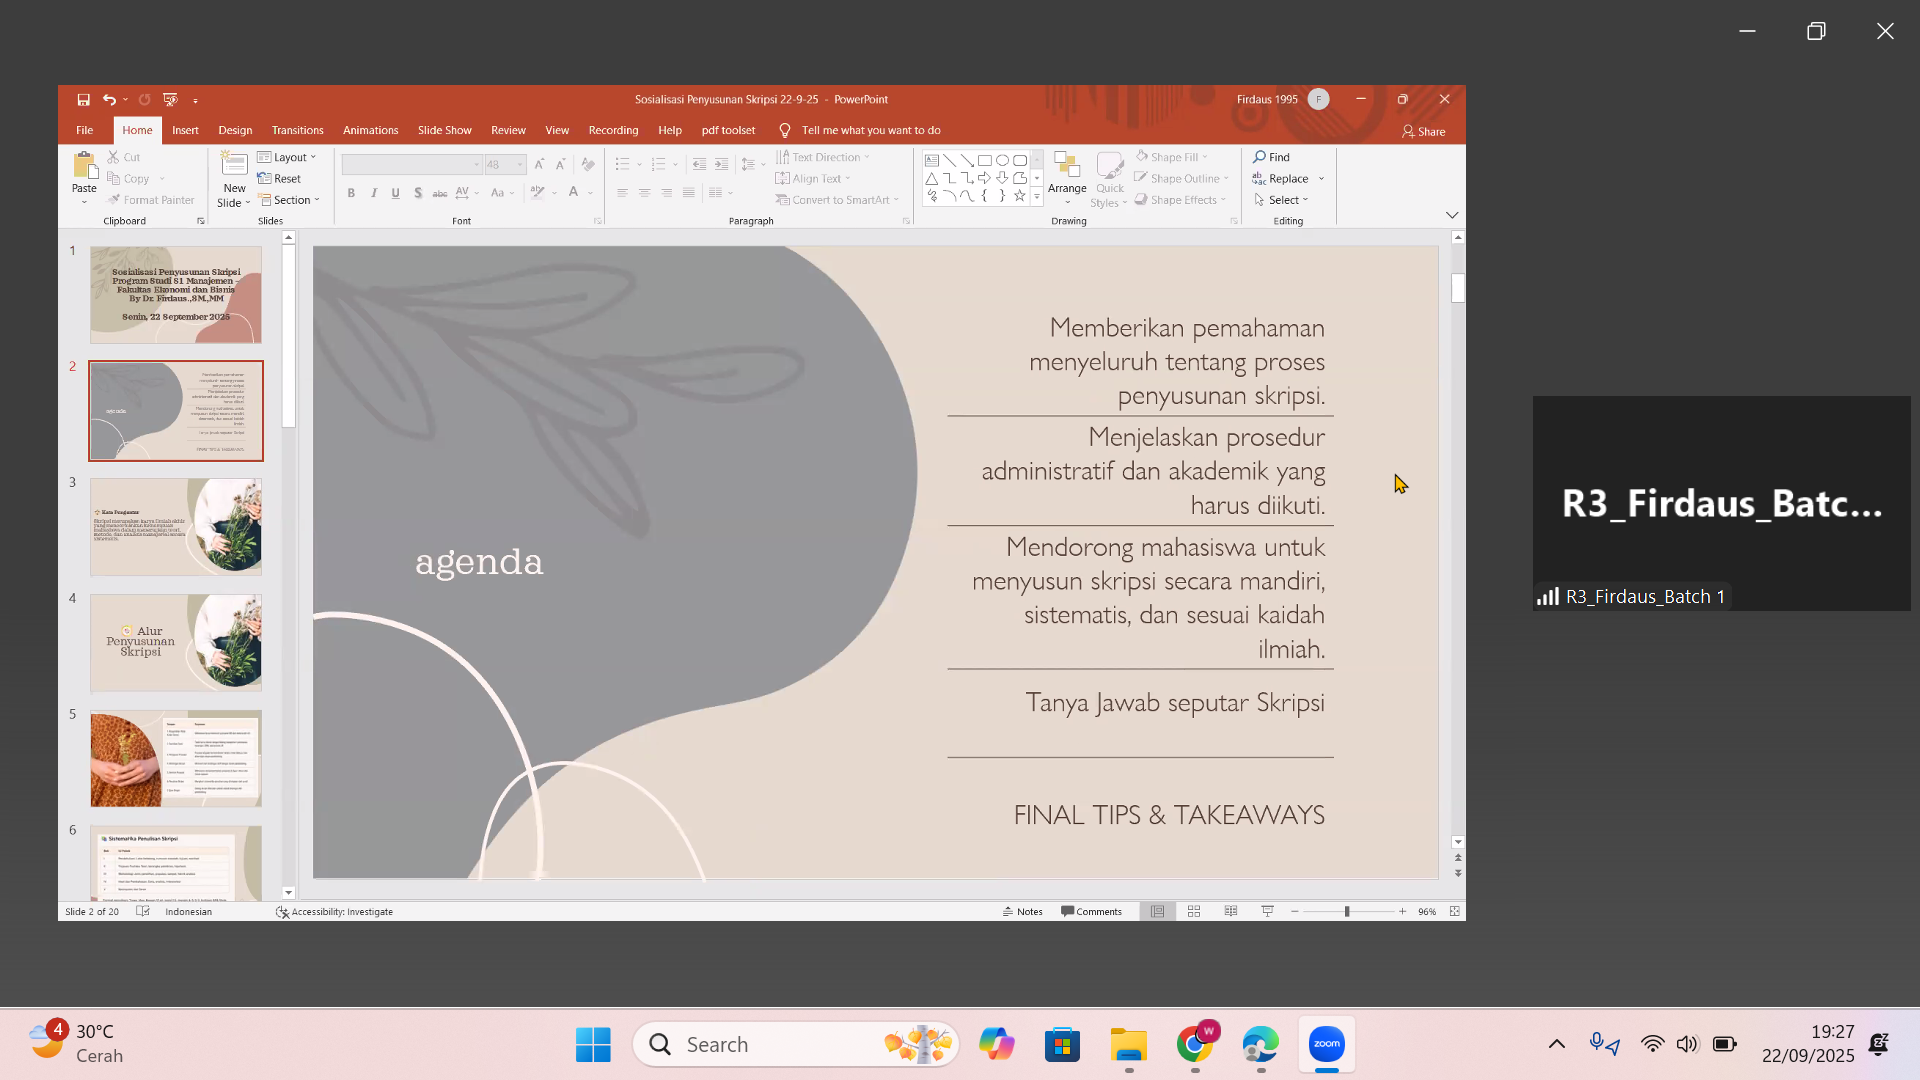Expand the Layout dropdown
Screen dimensions: 1920x1080
coord(287,157)
